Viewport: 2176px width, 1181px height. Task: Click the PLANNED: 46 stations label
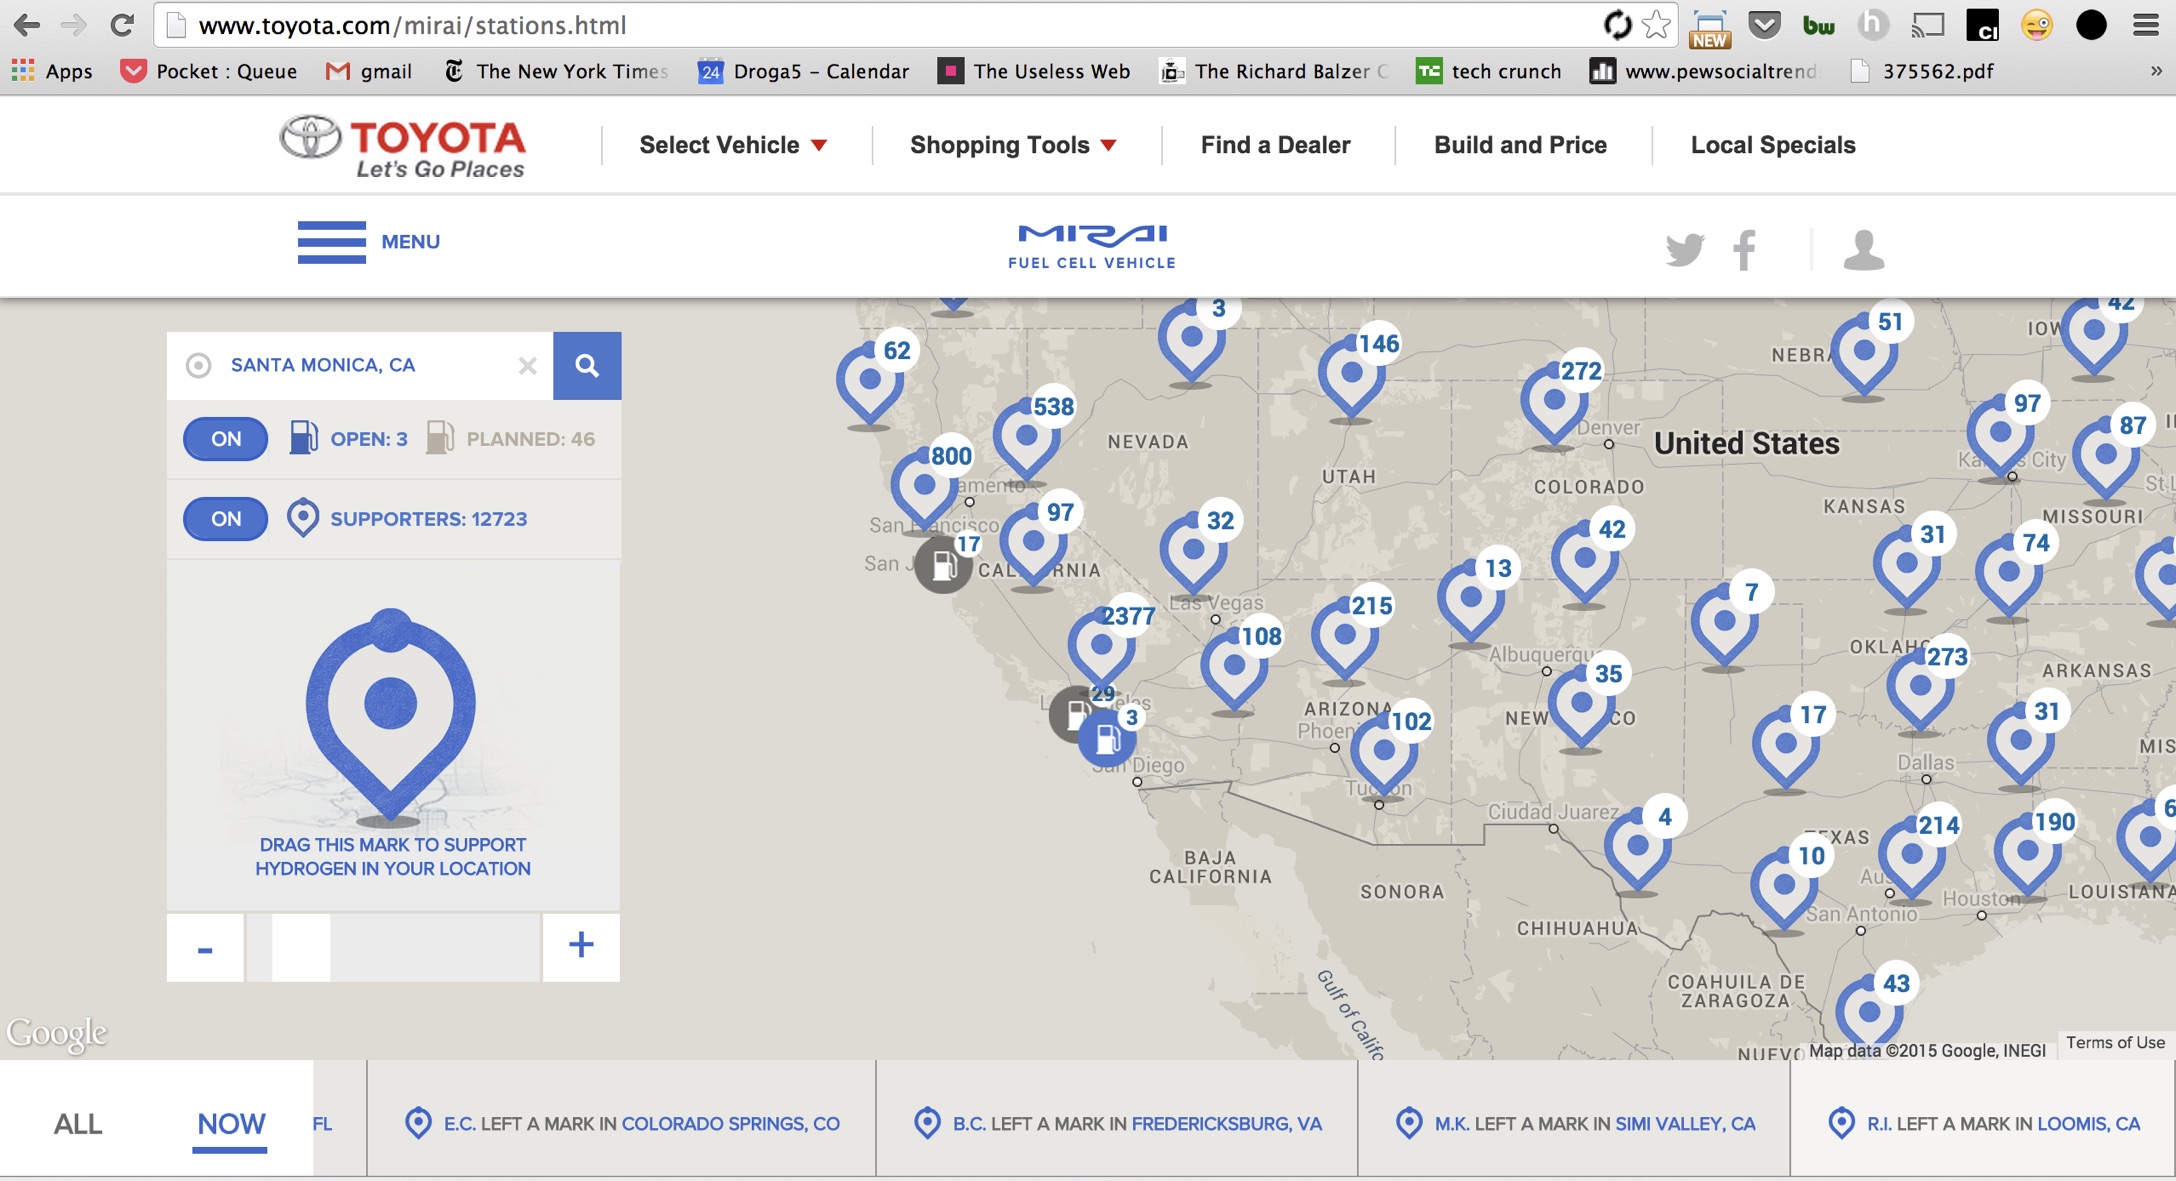(530, 439)
